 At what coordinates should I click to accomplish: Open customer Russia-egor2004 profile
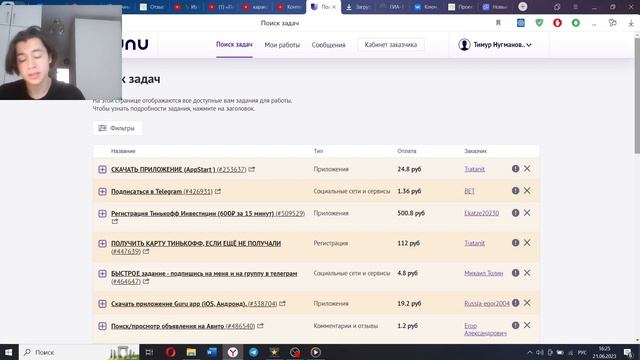487,303
